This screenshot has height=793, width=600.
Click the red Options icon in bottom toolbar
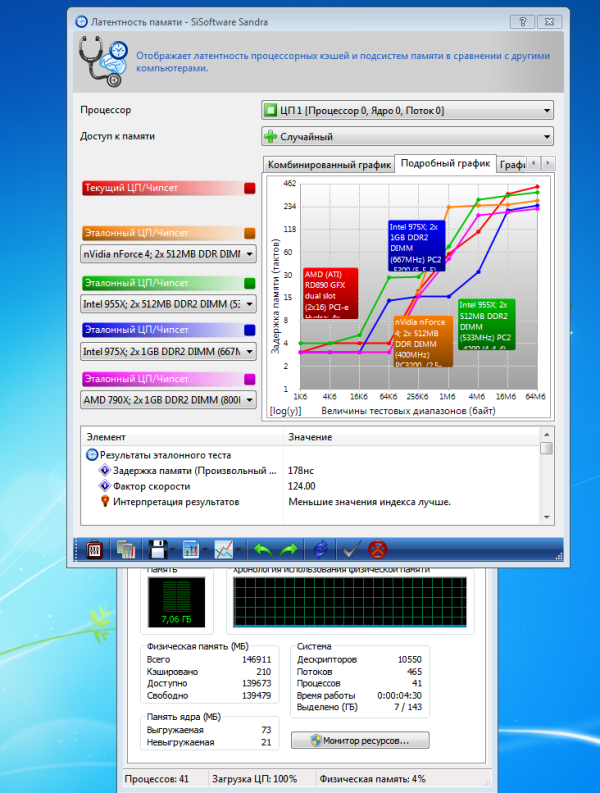pos(95,548)
